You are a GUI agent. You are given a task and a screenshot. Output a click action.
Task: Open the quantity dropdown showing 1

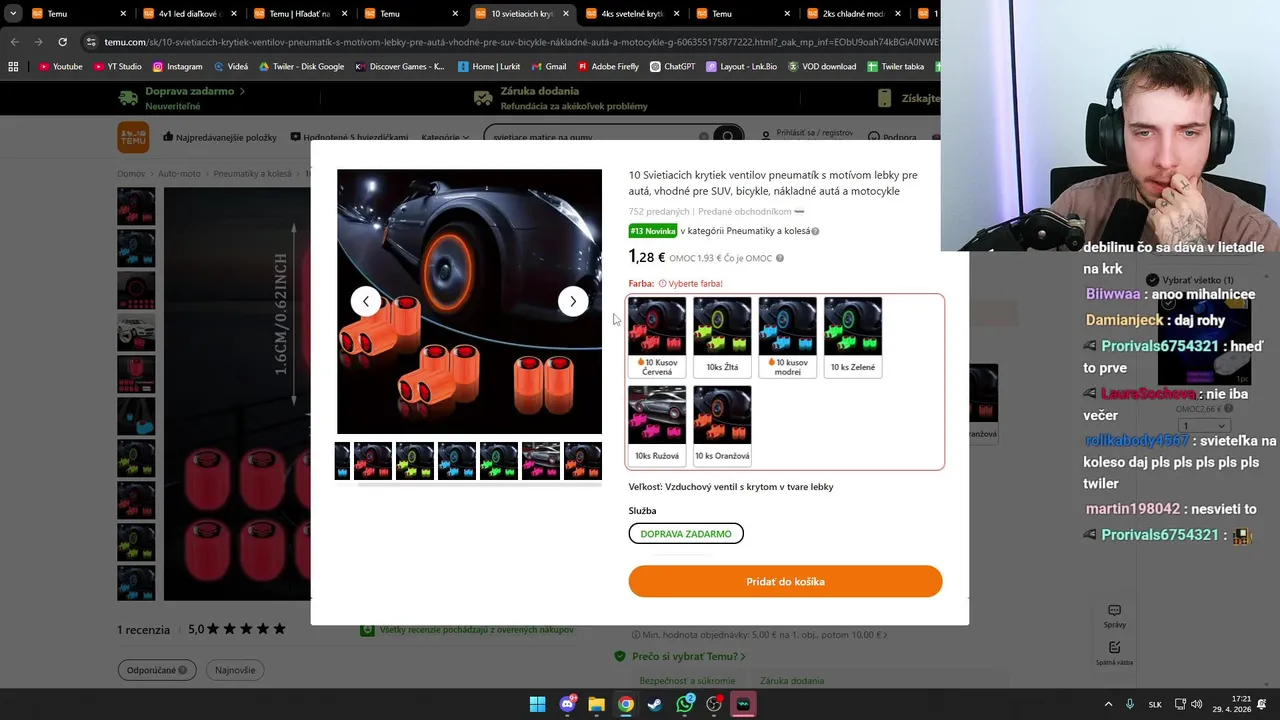coord(1202,426)
